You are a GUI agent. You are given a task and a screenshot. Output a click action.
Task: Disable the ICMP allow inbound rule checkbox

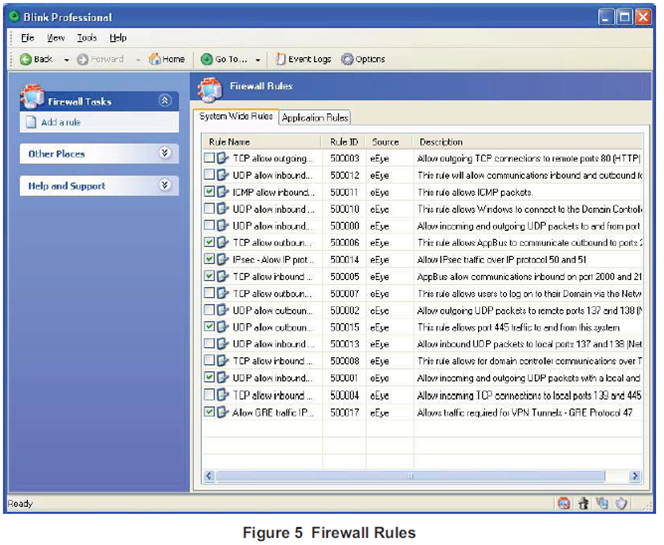pos(209,191)
